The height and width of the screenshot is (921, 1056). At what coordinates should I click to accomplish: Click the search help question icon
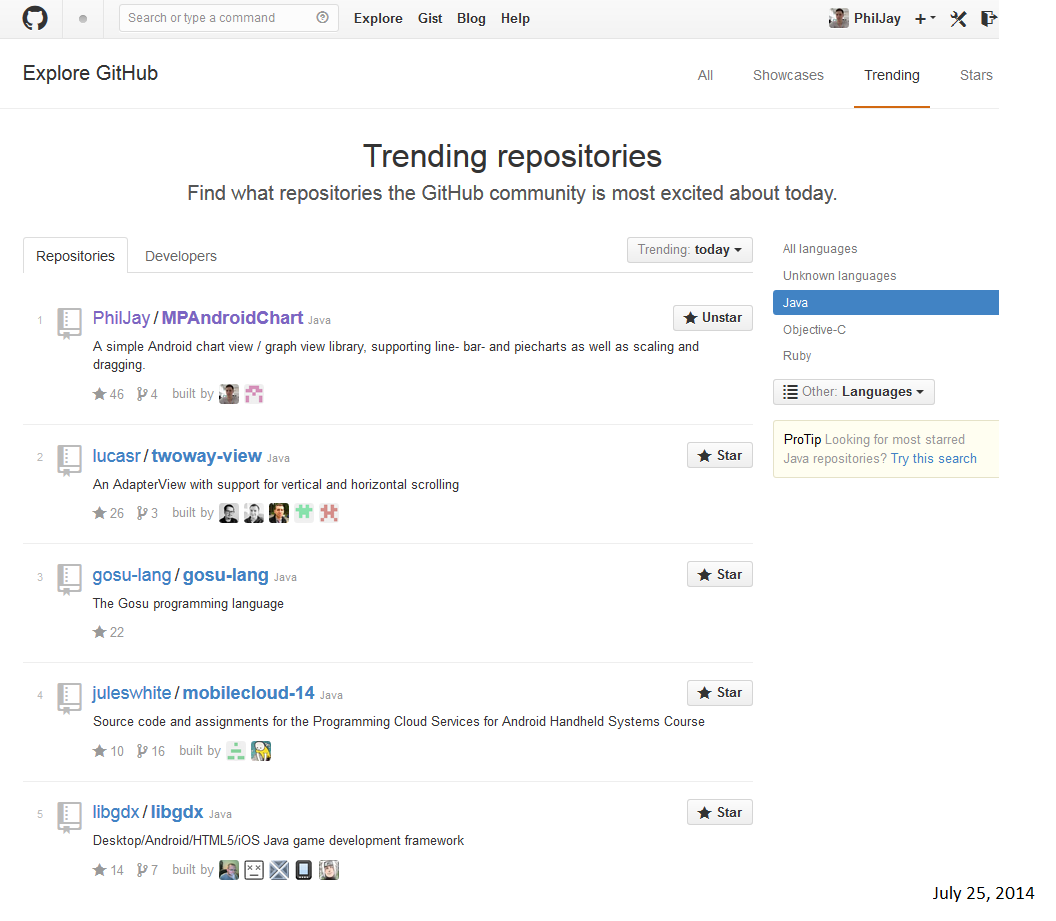coord(322,18)
